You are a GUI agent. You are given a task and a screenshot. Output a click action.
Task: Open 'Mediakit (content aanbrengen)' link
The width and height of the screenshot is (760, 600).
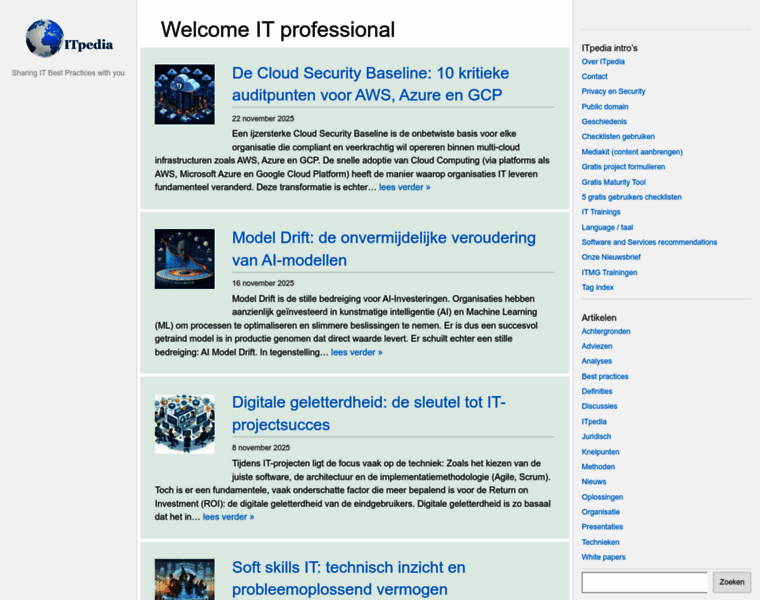(632, 152)
